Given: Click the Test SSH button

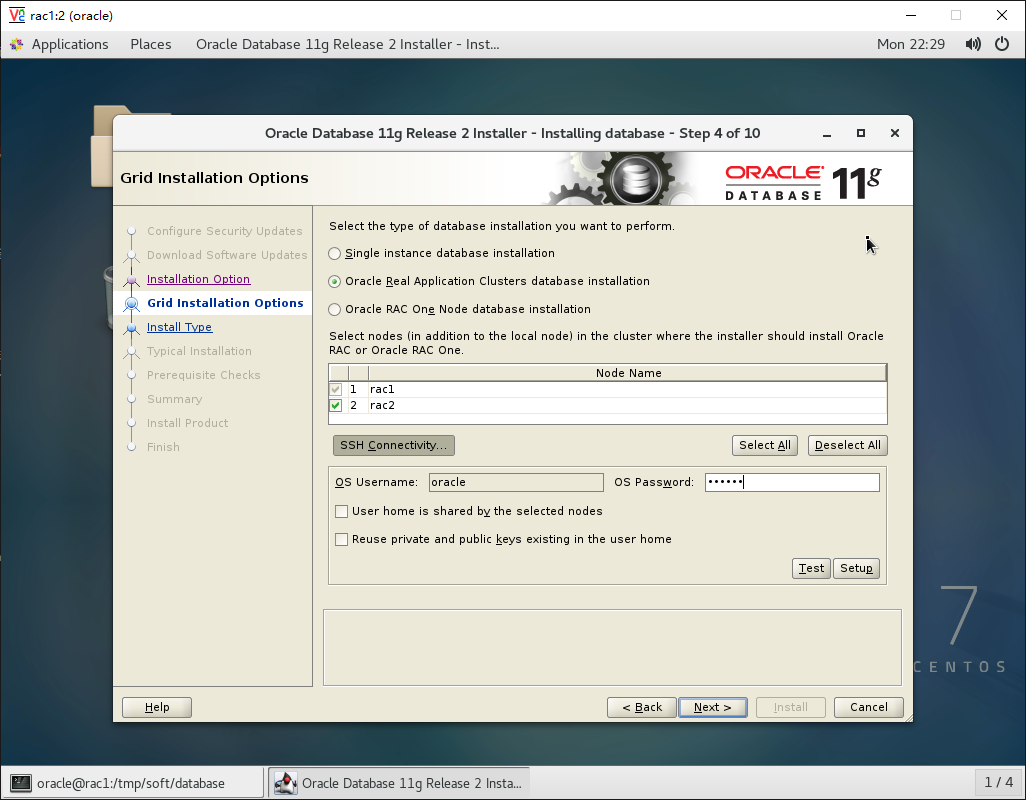Looking at the screenshot, I should 811,568.
